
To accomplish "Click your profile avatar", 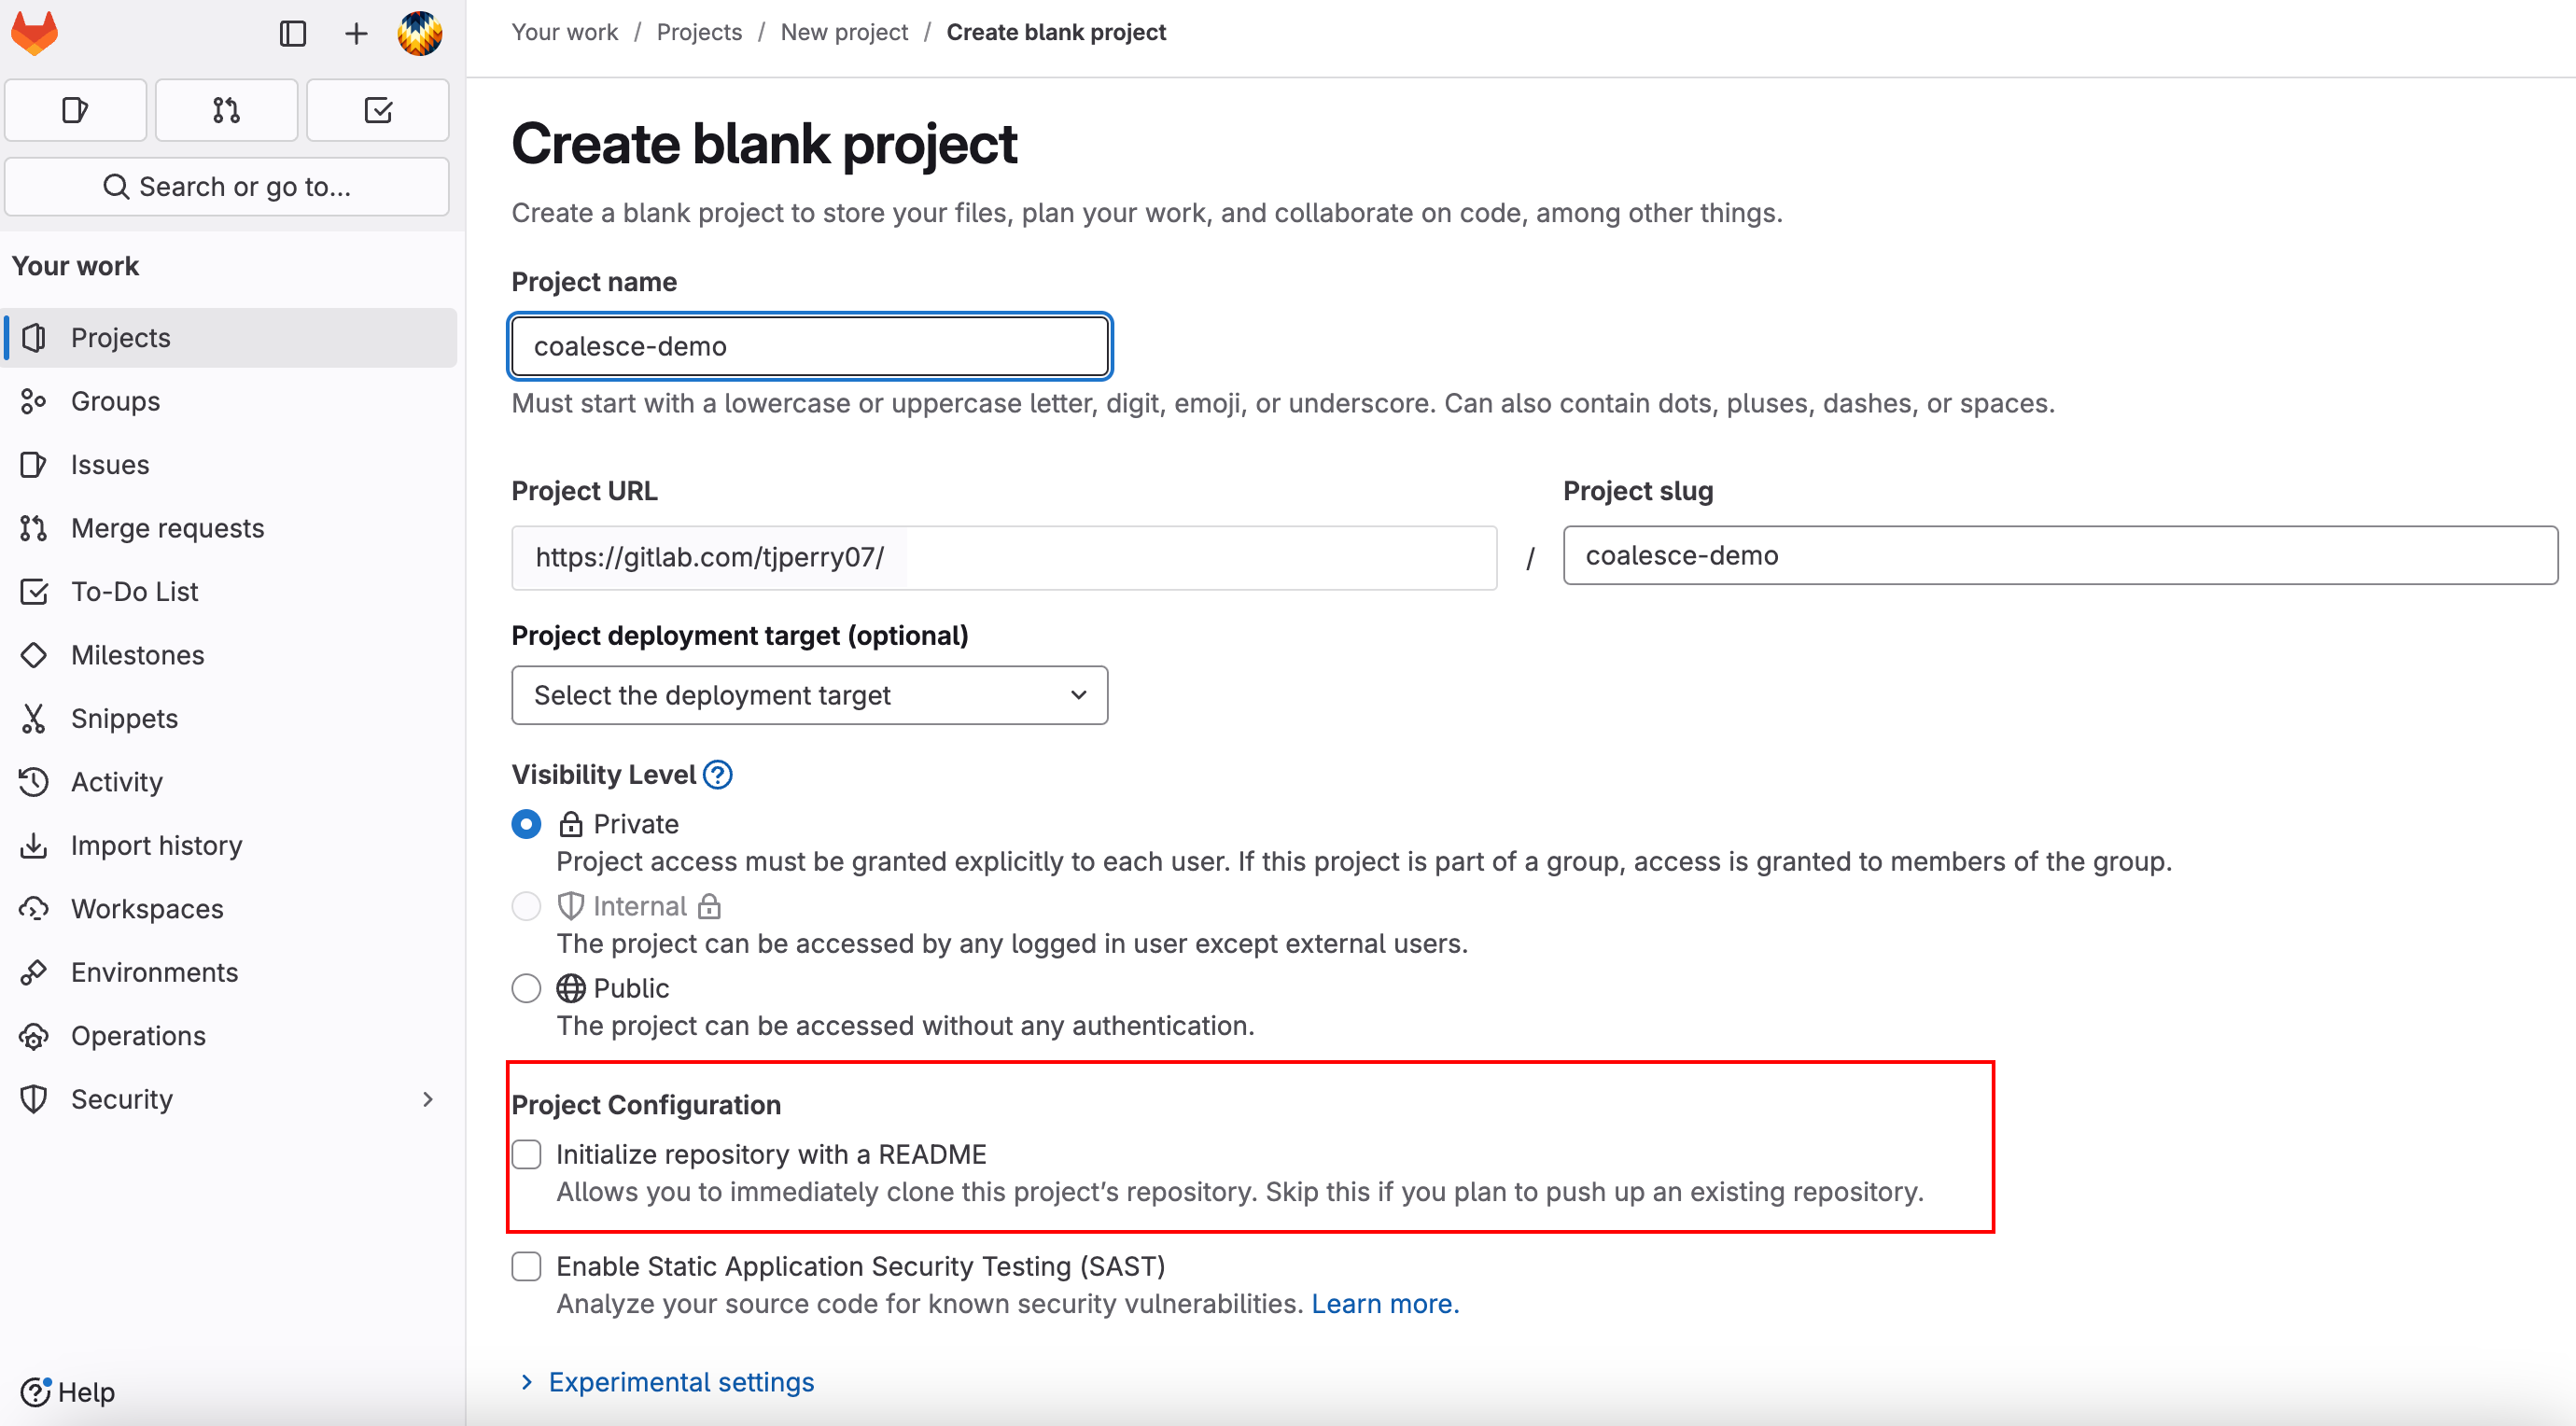I will pos(420,33).
